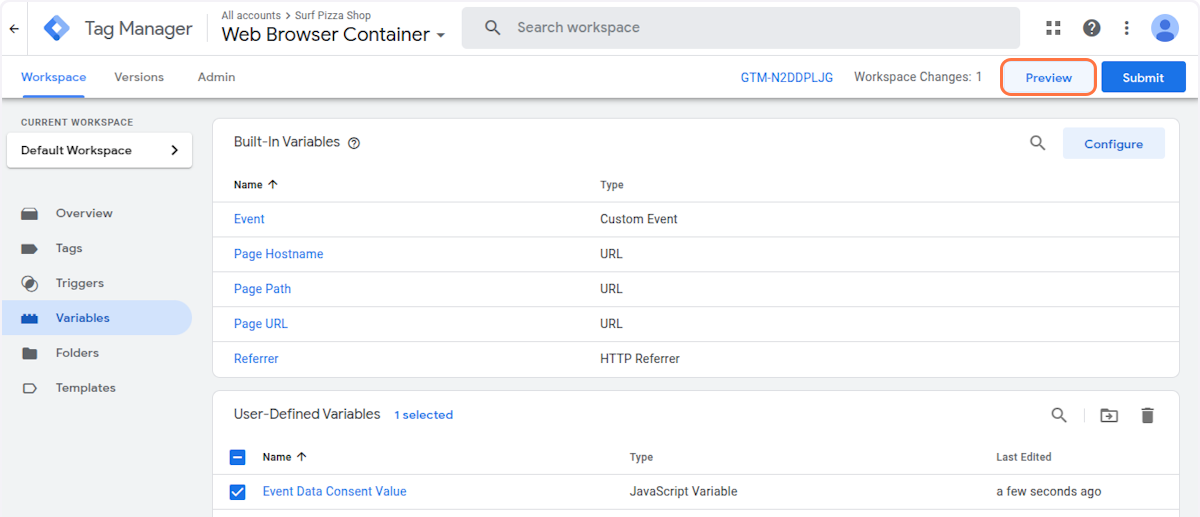Click the Overview briefcase icon

(x=29, y=213)
